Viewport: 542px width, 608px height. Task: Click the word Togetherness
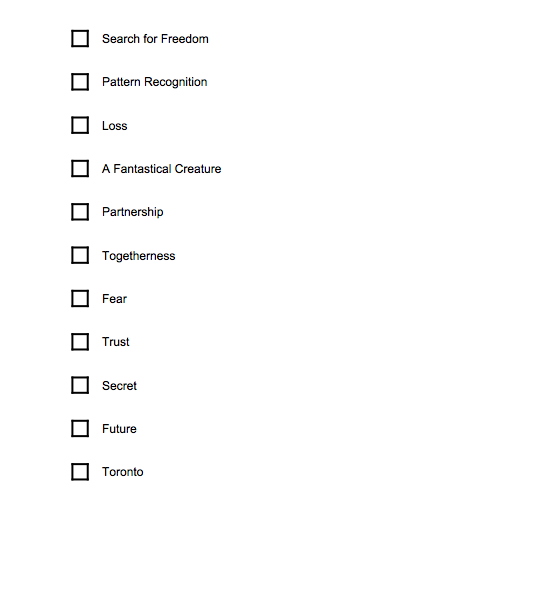(138, 256)
